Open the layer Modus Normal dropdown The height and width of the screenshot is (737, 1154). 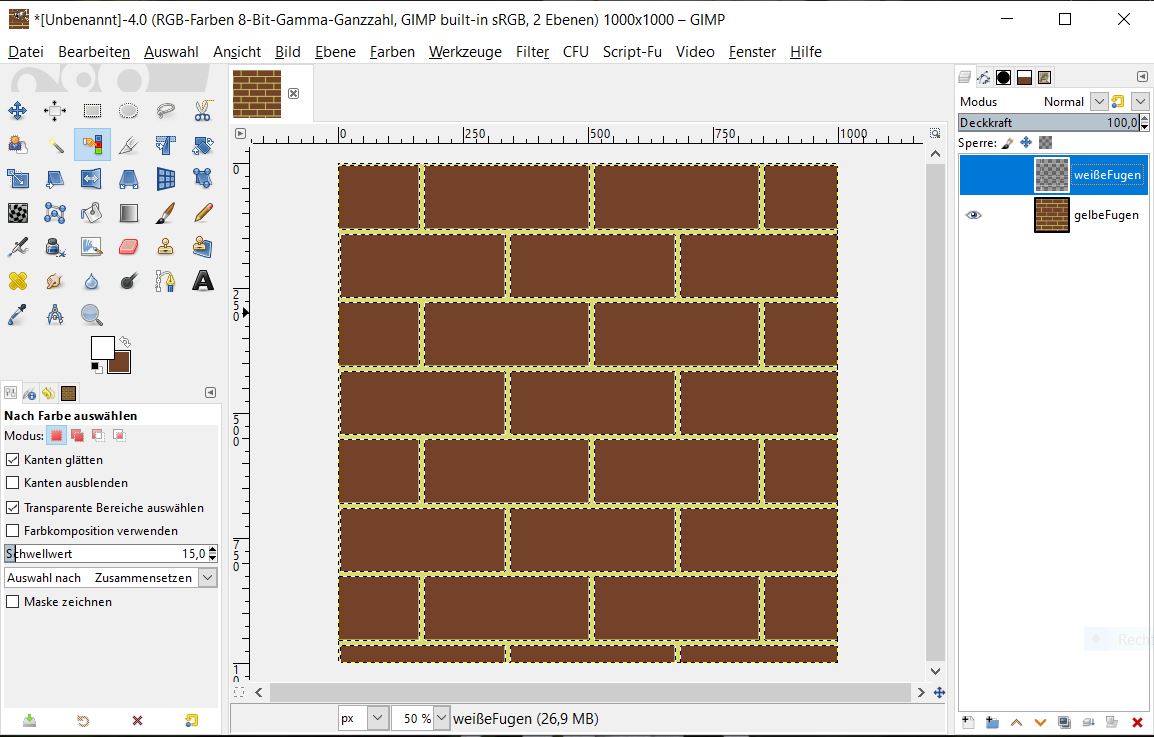[x=1099, y=101]
